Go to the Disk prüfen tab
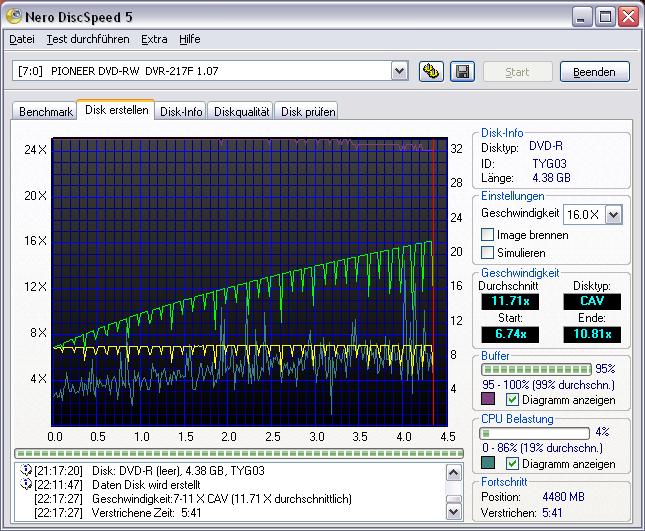The image size is (645, 531). [308, 111]
